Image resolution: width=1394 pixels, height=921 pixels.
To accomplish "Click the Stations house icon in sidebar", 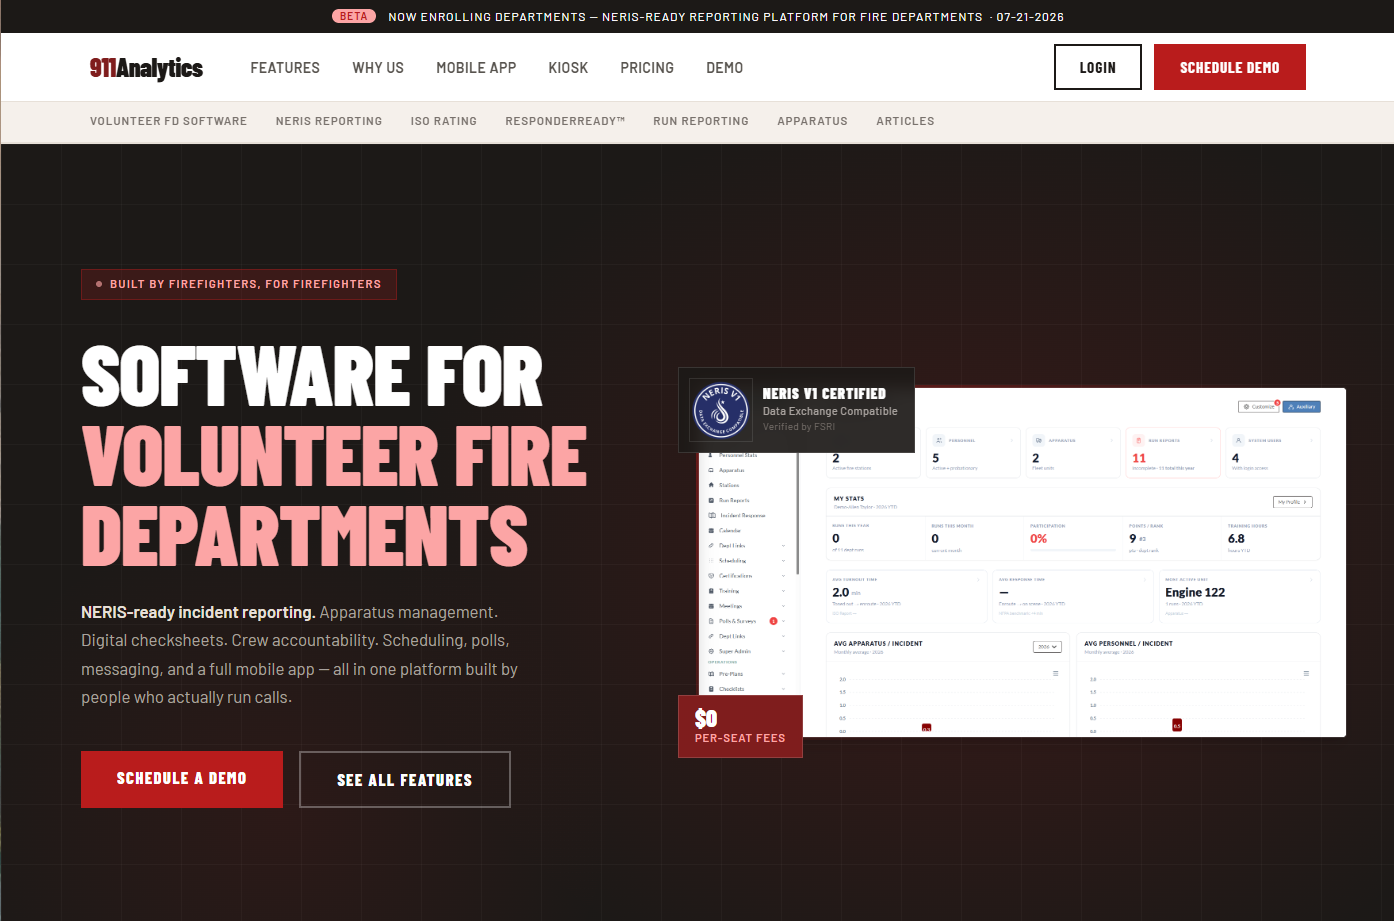I will tap(711, 485).
